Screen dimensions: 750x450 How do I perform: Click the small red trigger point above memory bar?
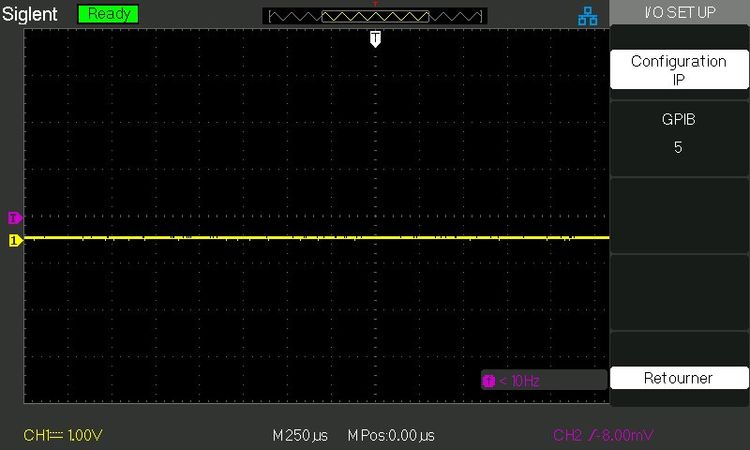pyautogui.click(x=375, y=3)
